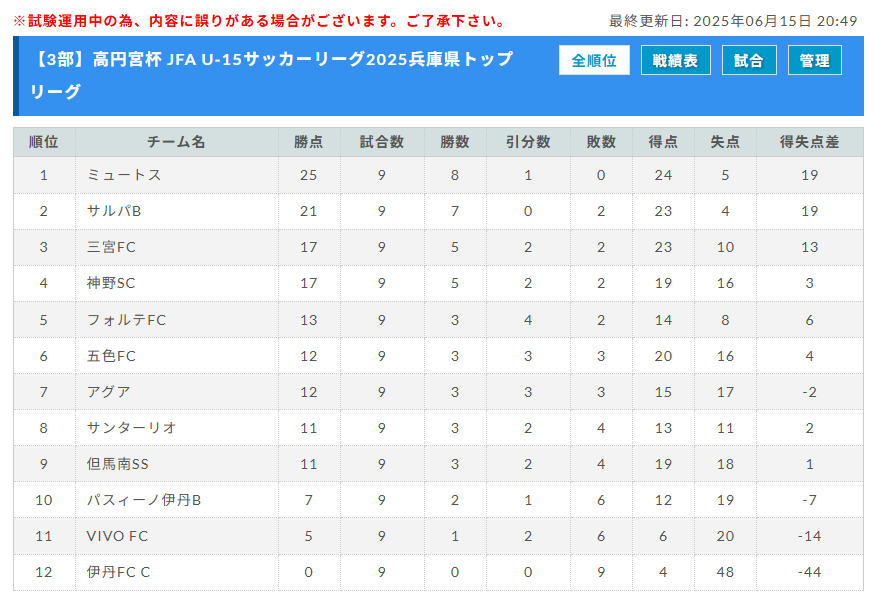Click the 三宮FC team name
882x602 pixels.
pyautogui.click(x=111, y=247)
